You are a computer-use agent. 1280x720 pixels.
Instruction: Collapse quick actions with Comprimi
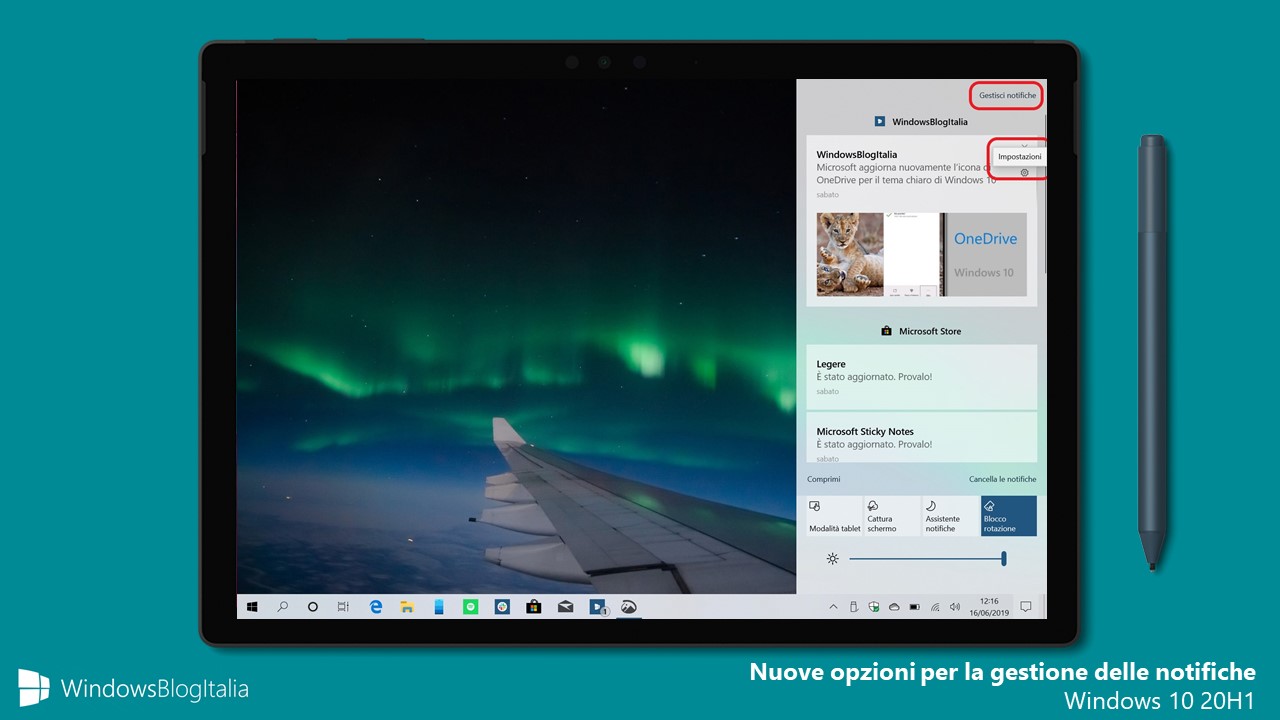[824, 479]
